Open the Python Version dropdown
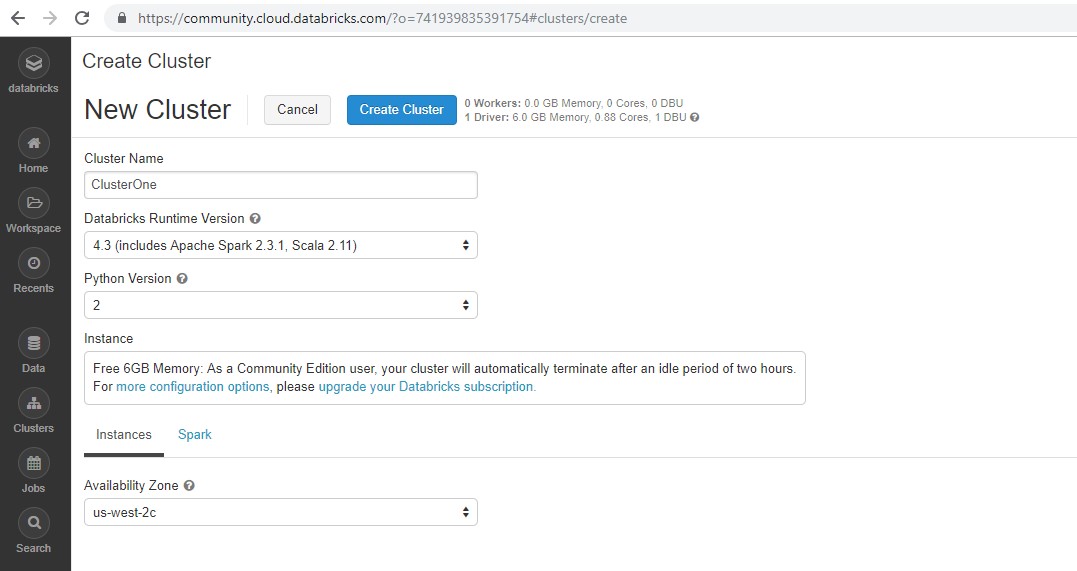This screenshot has width=1077, height=571. pos(280,305)
